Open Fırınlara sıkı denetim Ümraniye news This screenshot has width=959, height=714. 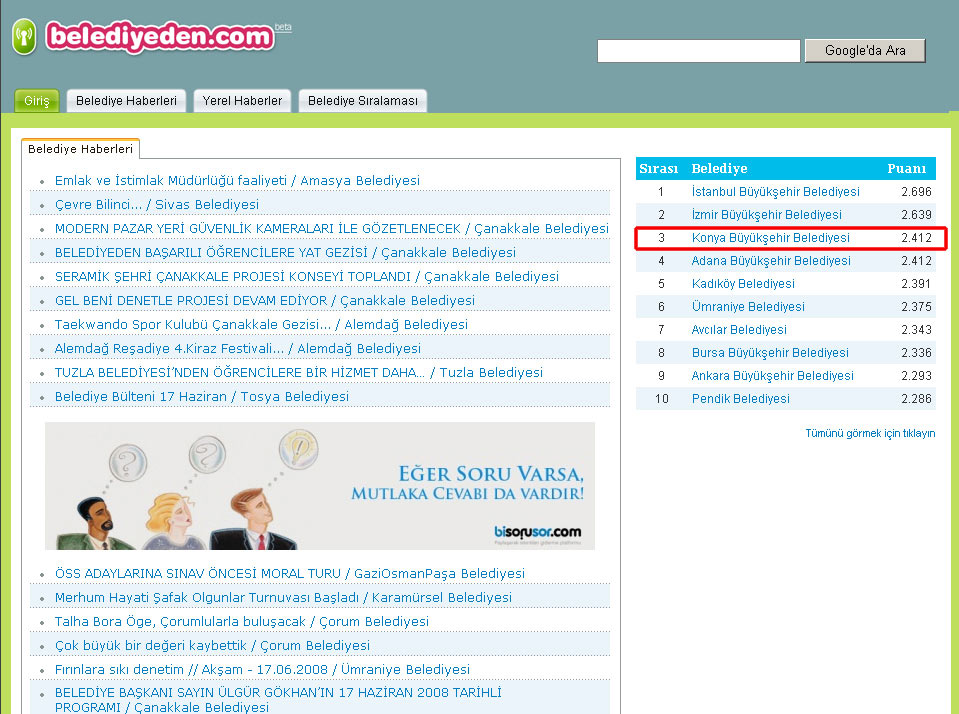pyautogui.click(x=262, y=669)
